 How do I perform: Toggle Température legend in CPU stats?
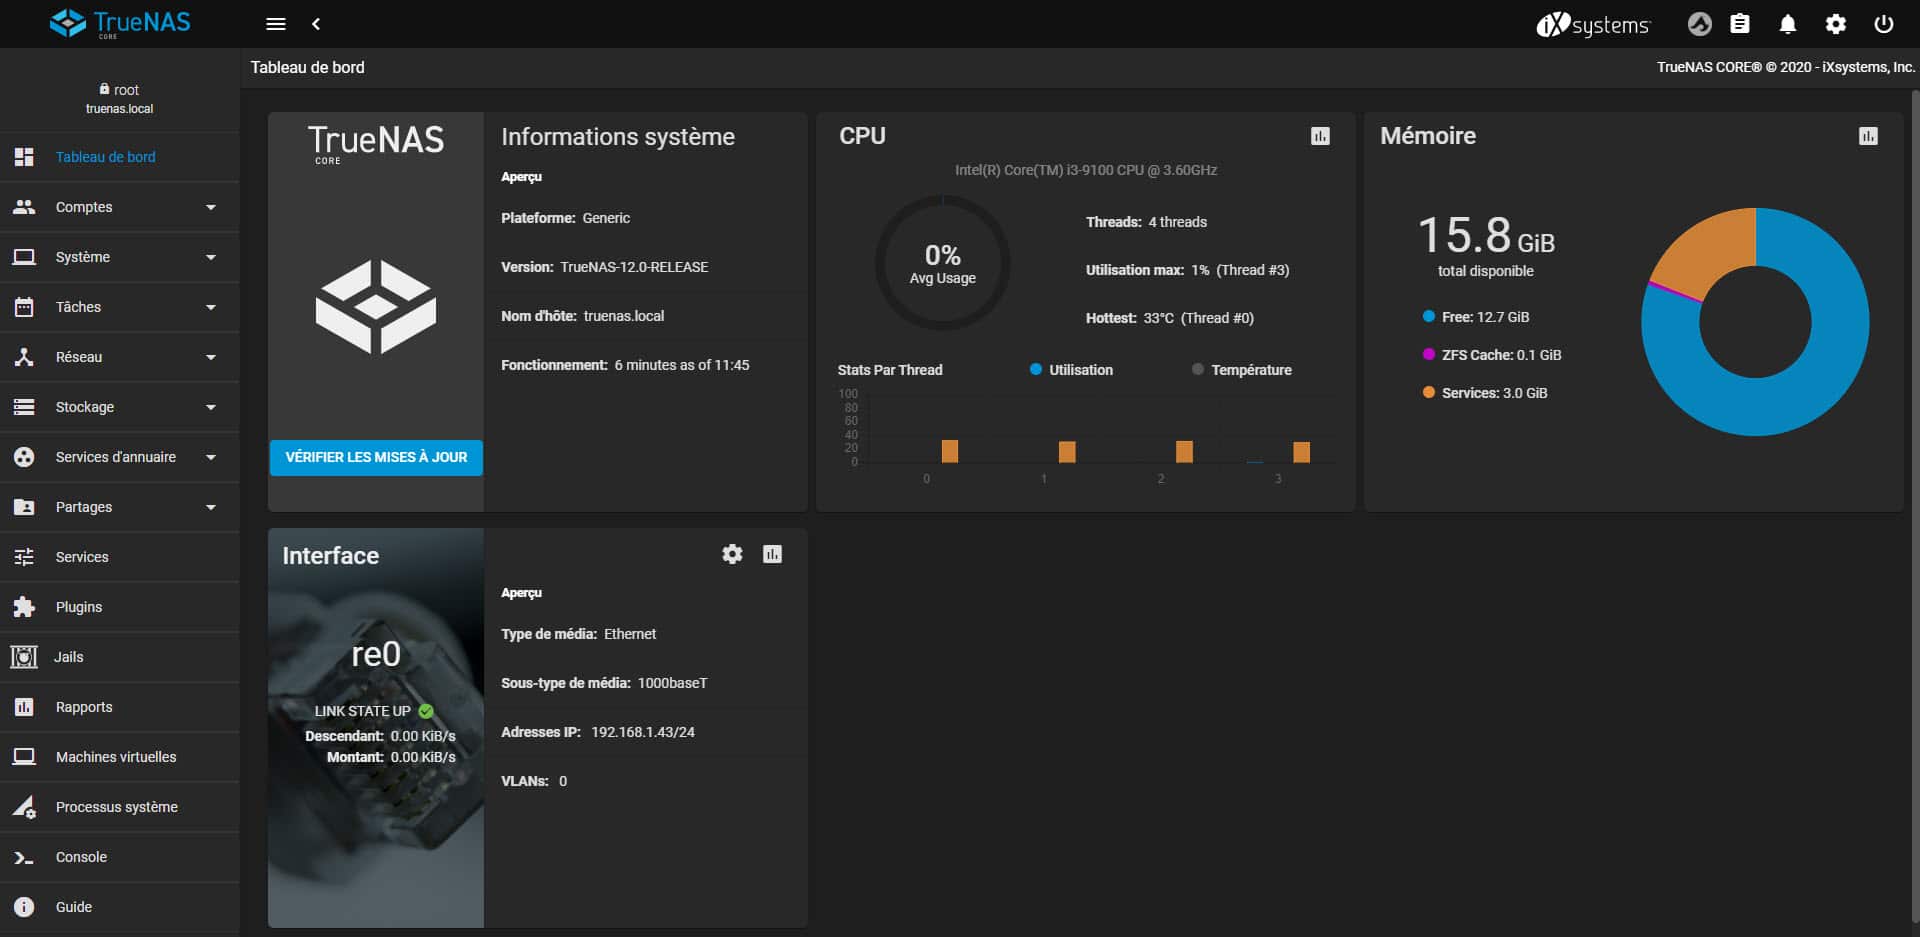tap(1241, 370)
